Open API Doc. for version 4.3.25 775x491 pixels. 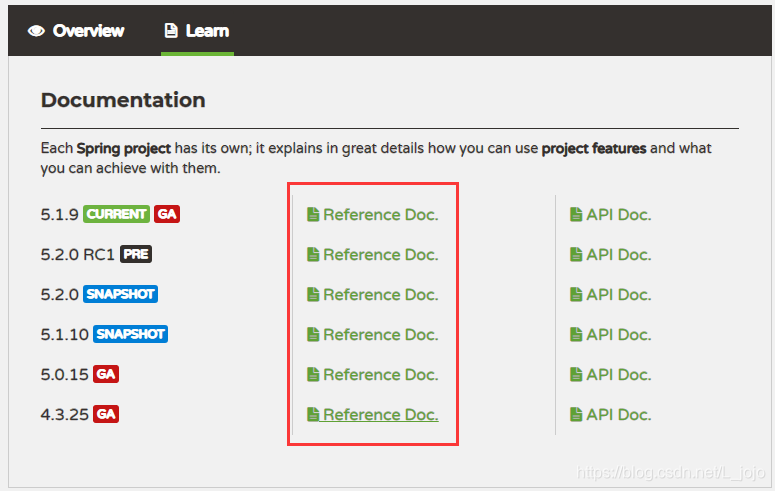pos(610,414)
